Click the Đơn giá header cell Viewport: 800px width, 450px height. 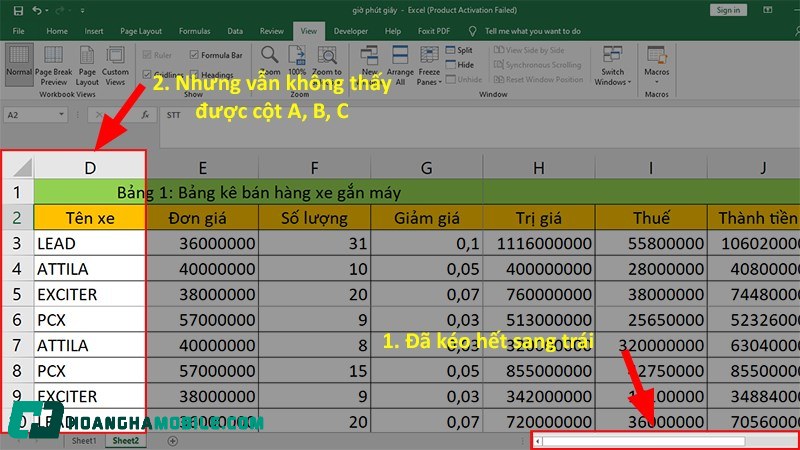(203, 218)
